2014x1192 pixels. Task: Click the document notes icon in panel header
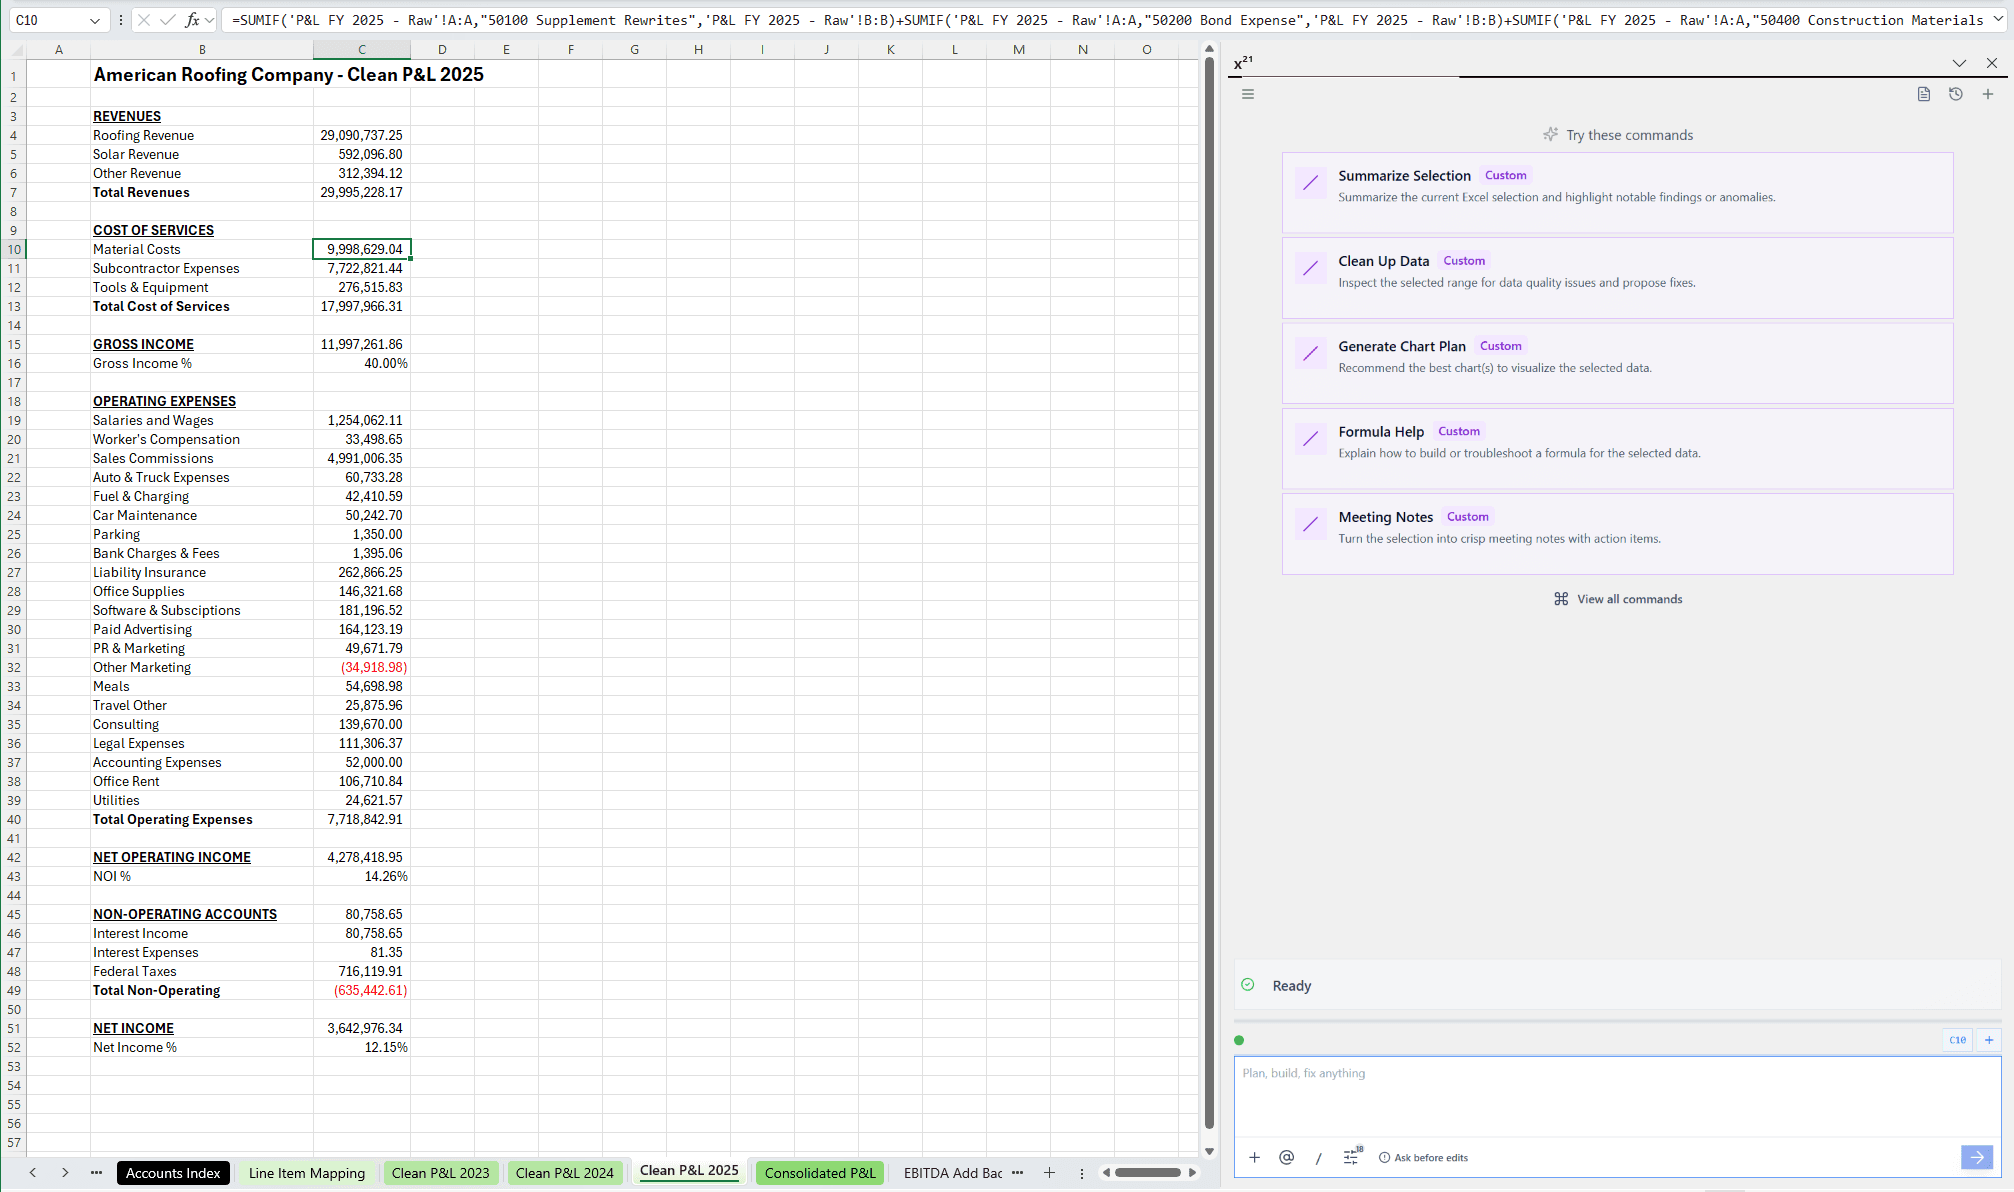(x=1923, y=94)
